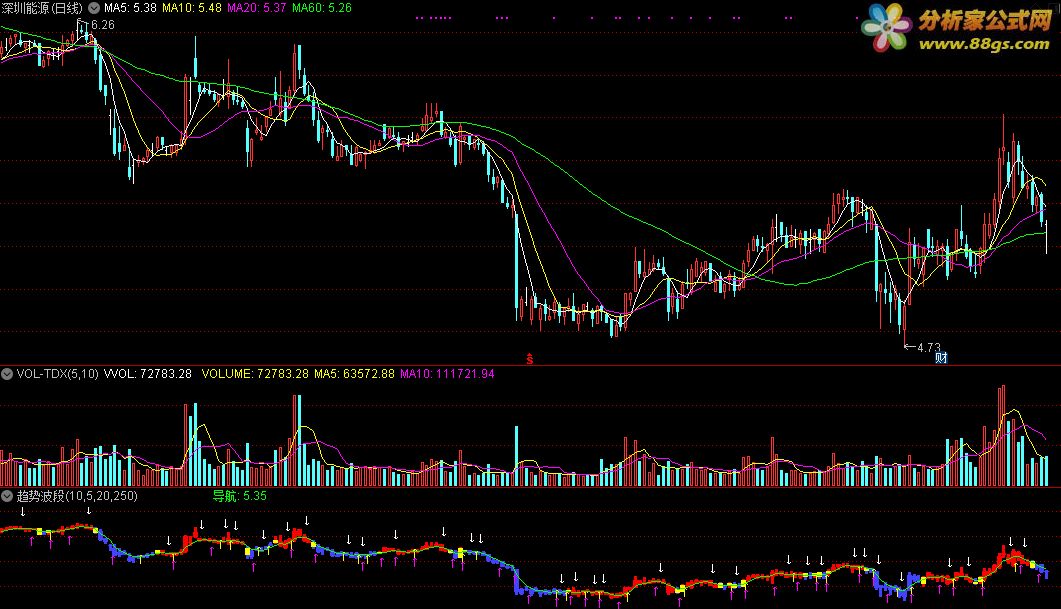
Task: Select the MA10: 5.48 label
Action: tap(191, 8)
